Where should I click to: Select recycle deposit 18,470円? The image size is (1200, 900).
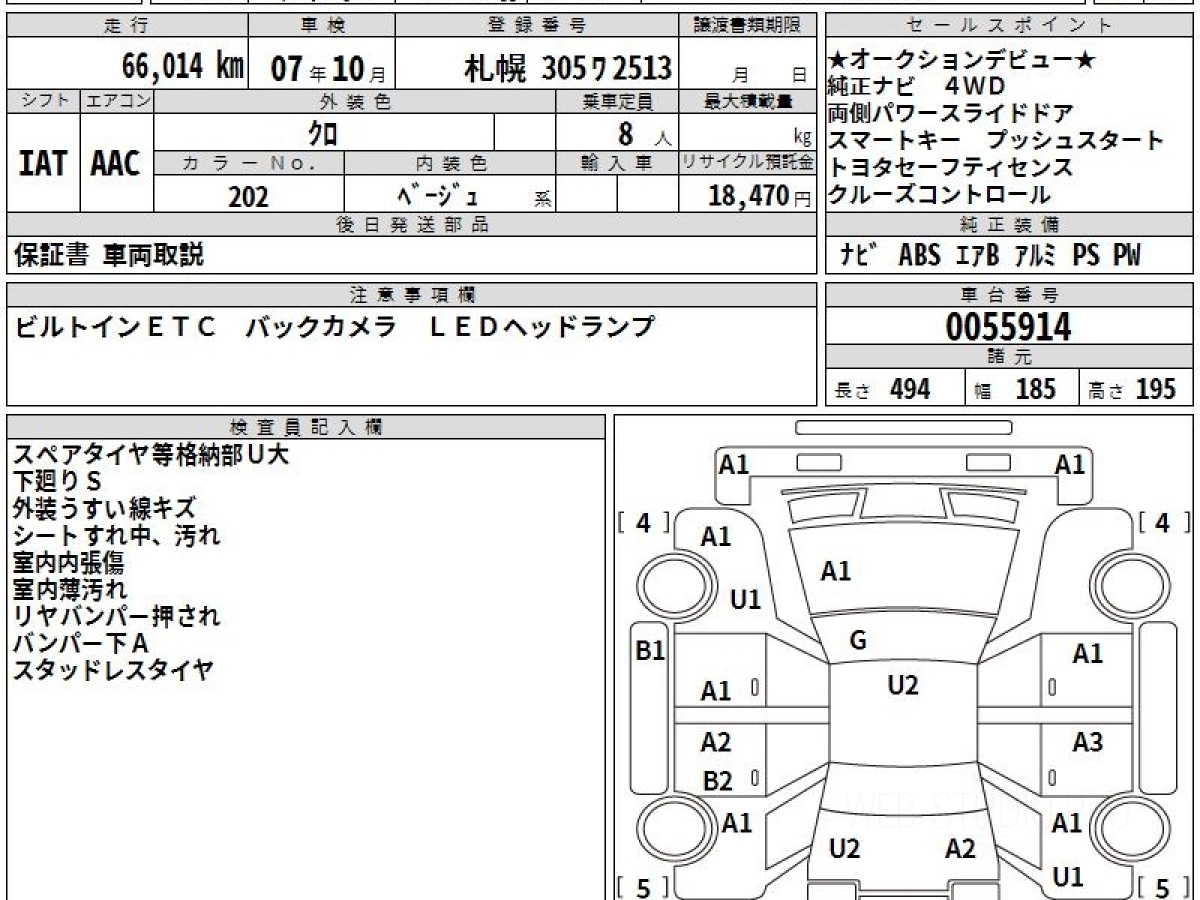[760, 197]
